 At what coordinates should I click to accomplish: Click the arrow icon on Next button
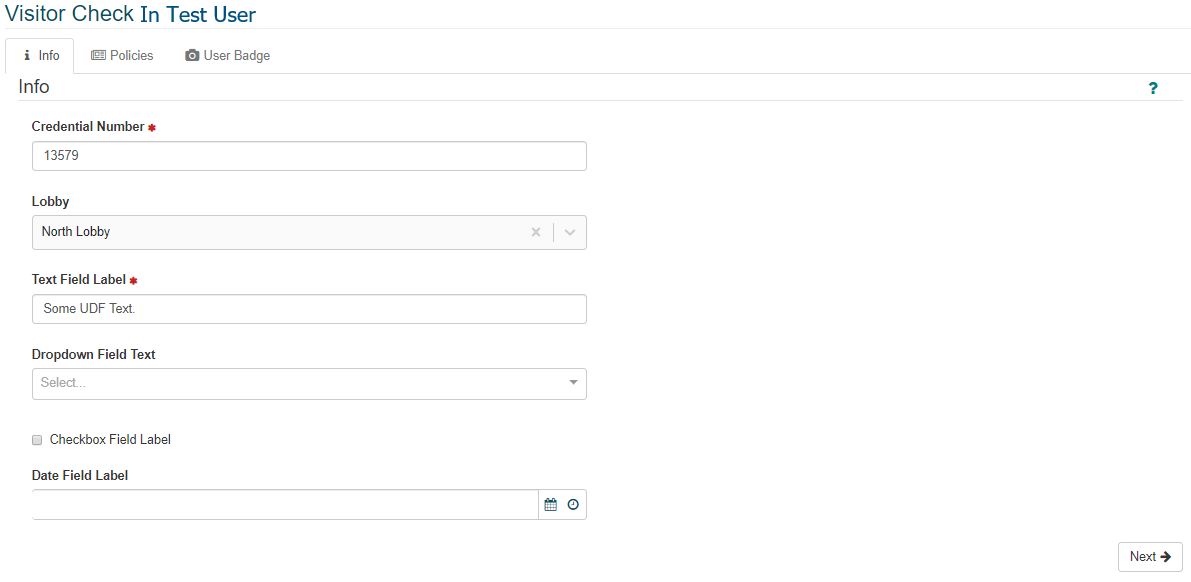coord(1166,557)
